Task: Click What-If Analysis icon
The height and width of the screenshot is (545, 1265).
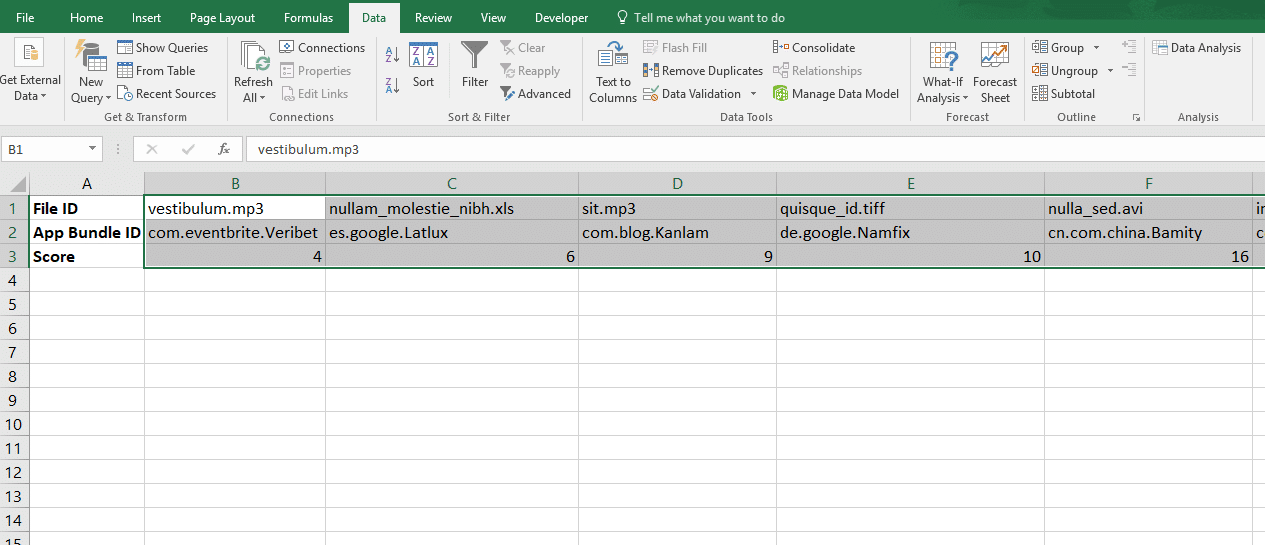Action: (944, 56)
